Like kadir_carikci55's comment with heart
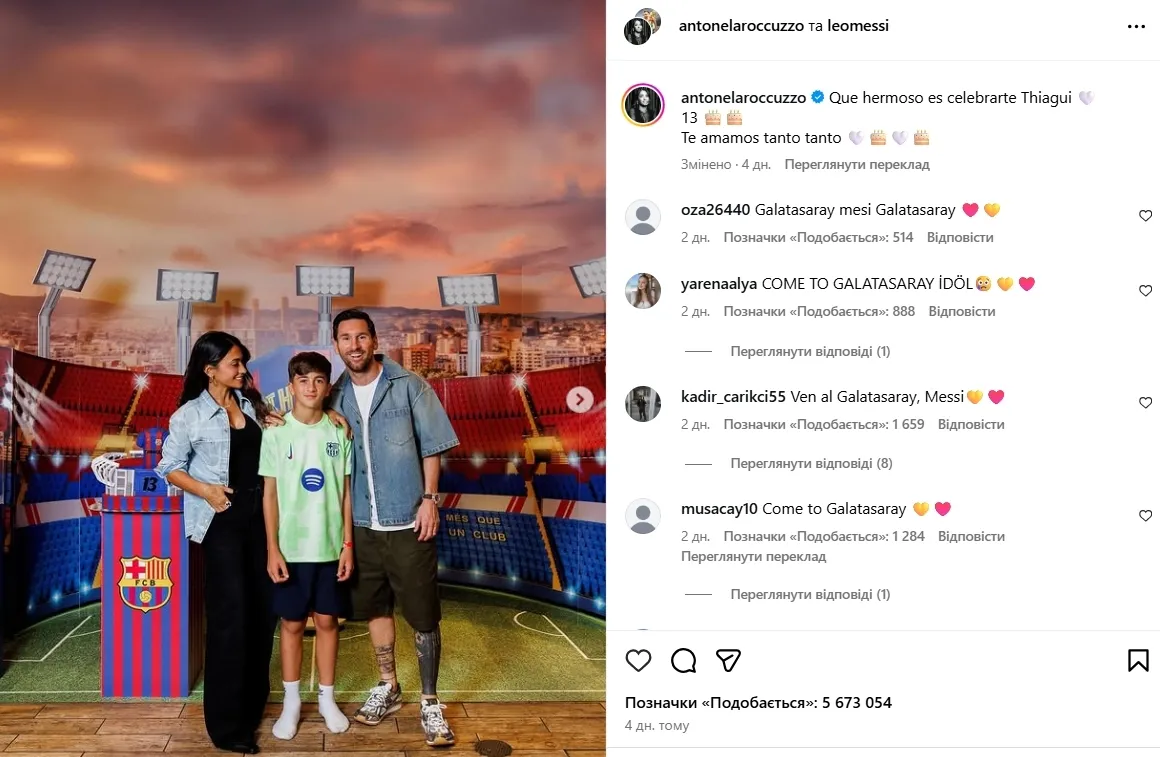1160x757 pixels. [x=1145, y=403]
